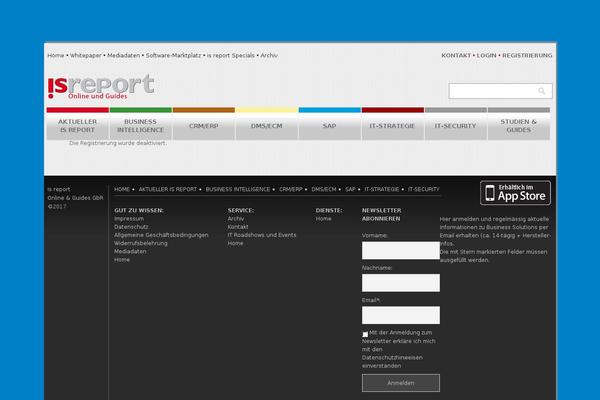Image resolution: width=600 pixels, height=400 pixels.
Task: Open IT Roadshows und Events link
Action: pos(262,235)
